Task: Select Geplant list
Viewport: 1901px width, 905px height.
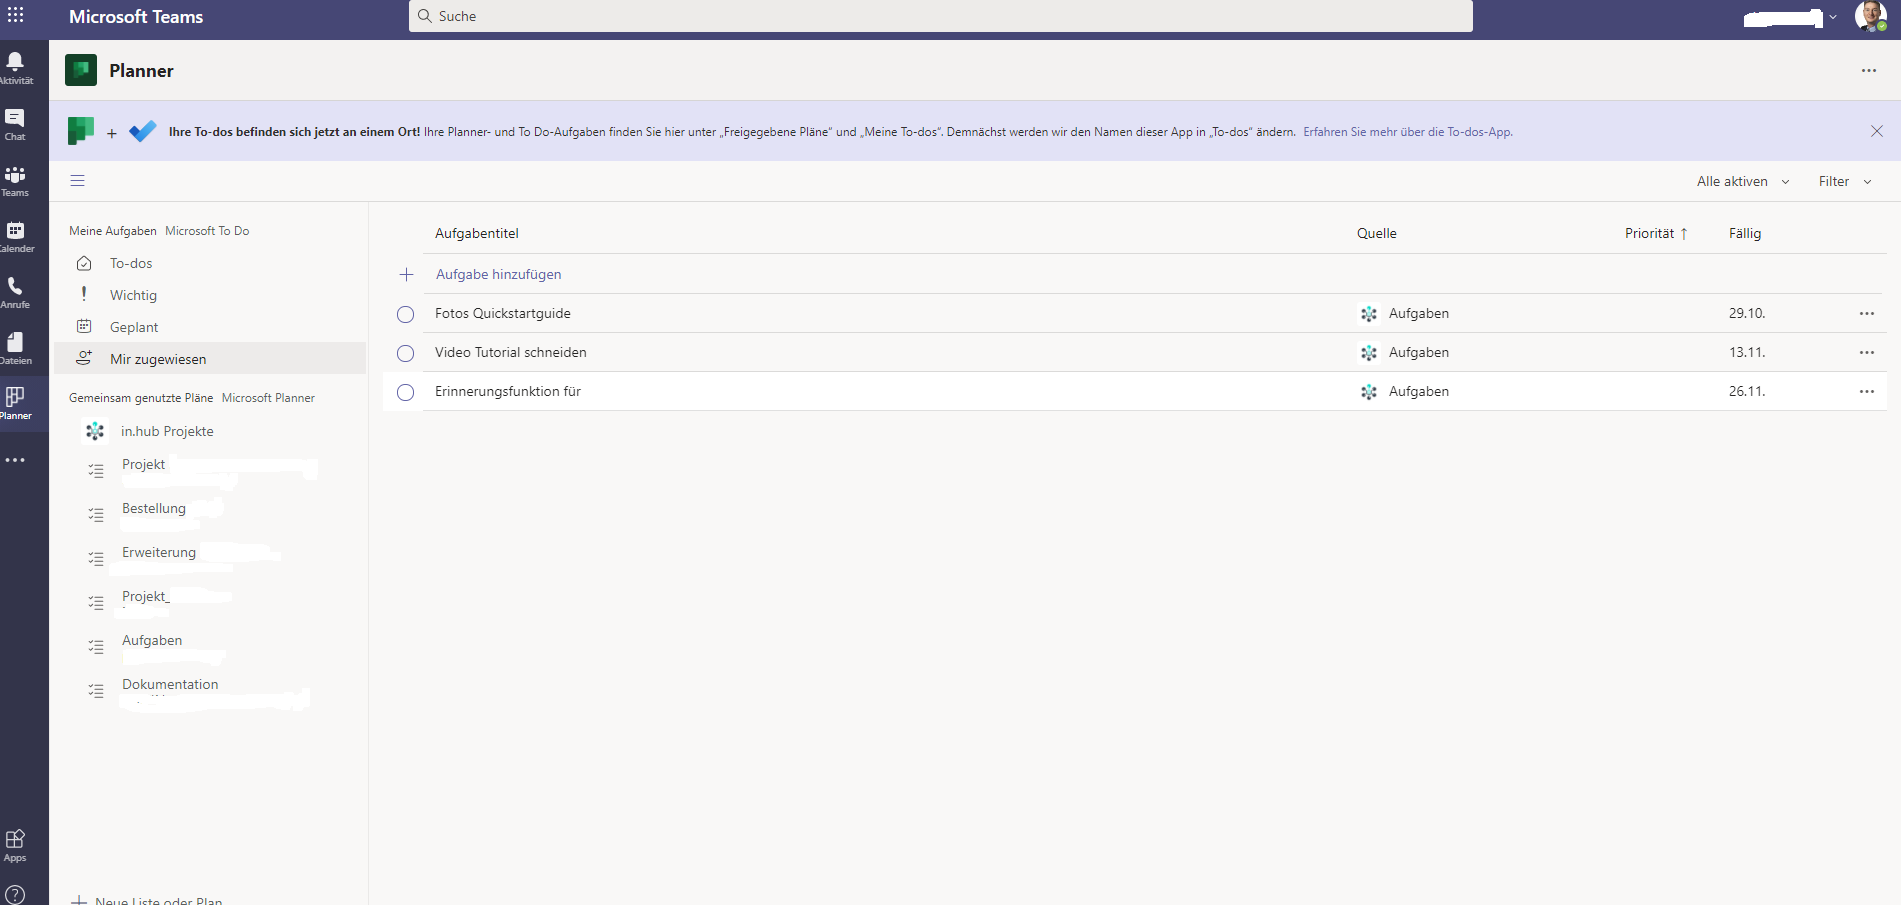Action: click(210, 327)
